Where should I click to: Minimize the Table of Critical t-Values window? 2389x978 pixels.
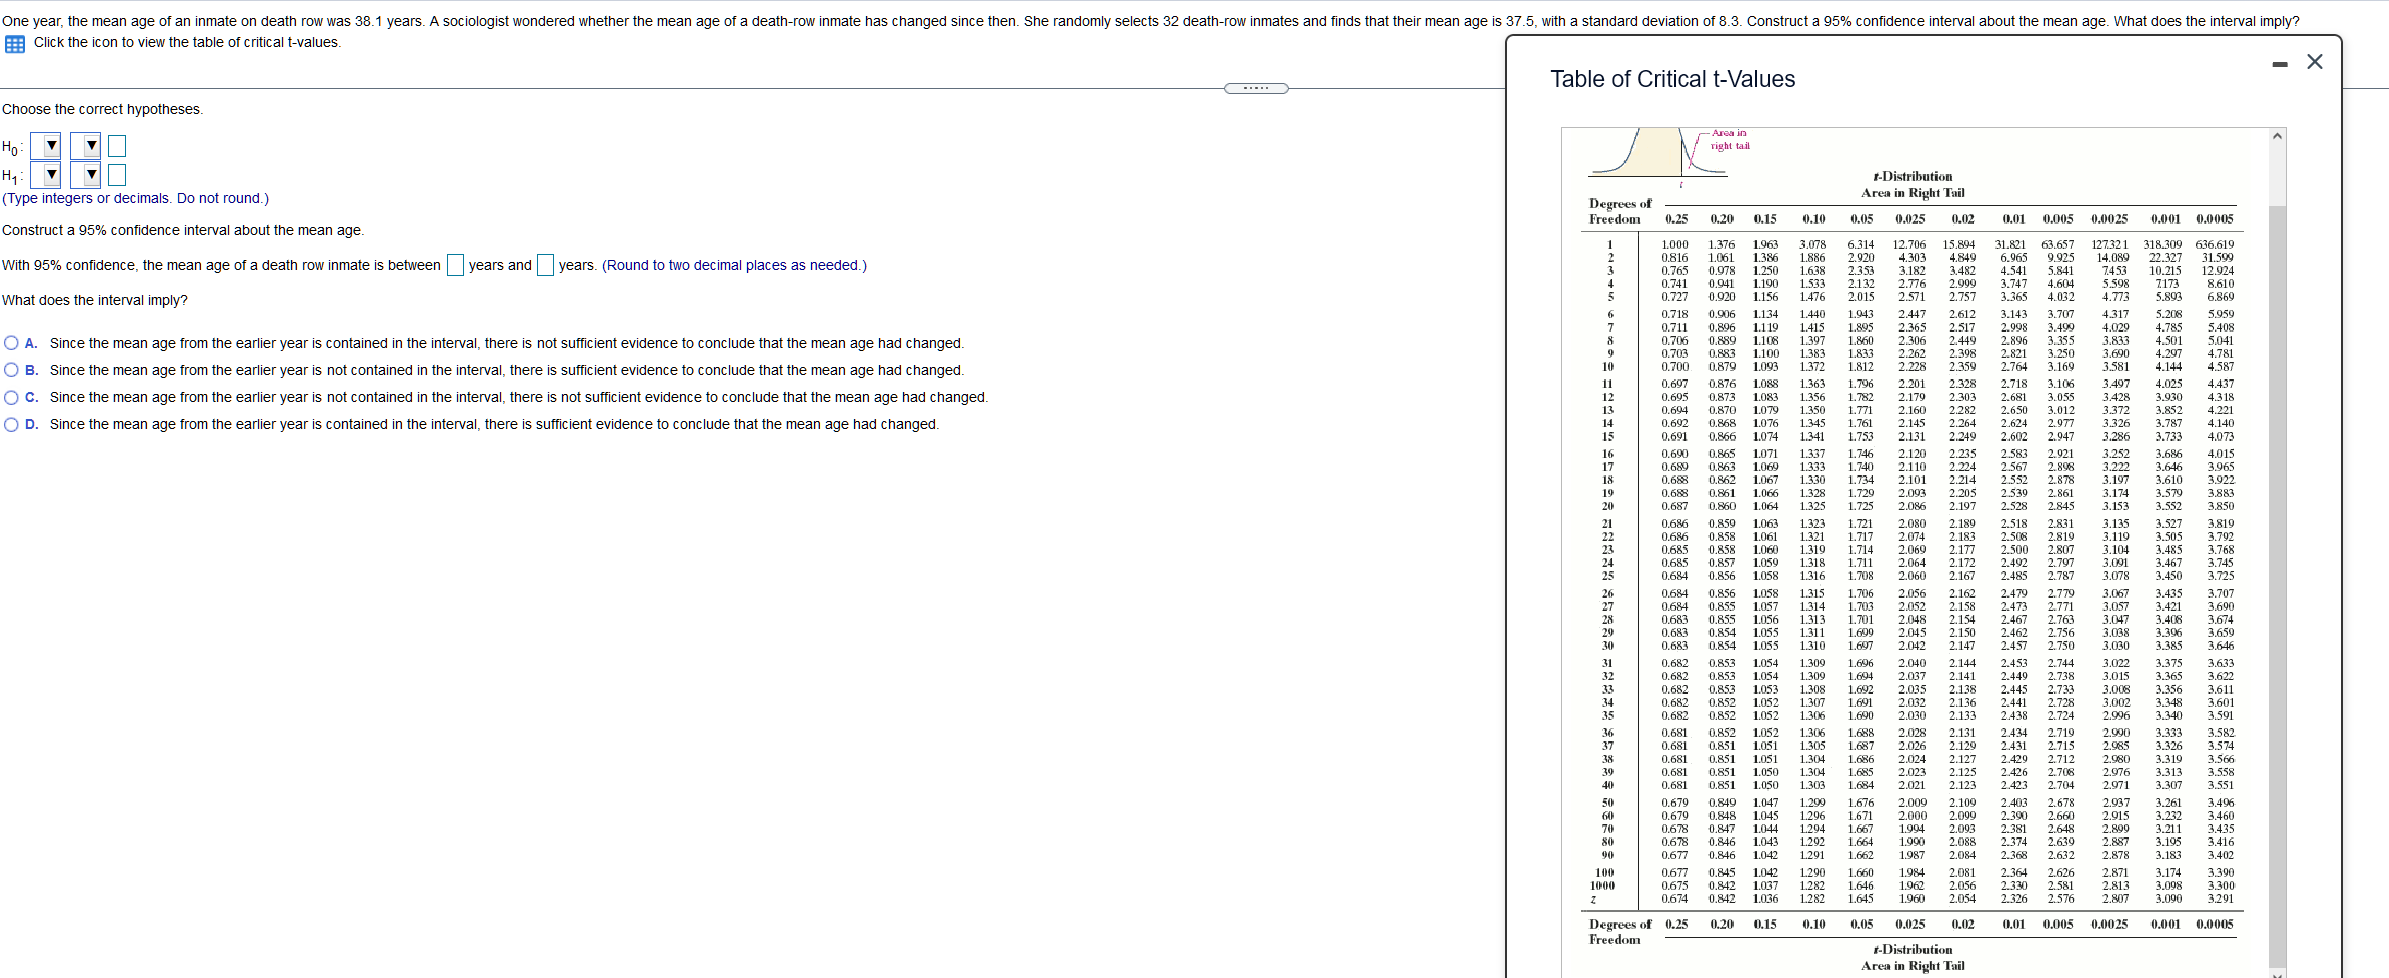2280,62
